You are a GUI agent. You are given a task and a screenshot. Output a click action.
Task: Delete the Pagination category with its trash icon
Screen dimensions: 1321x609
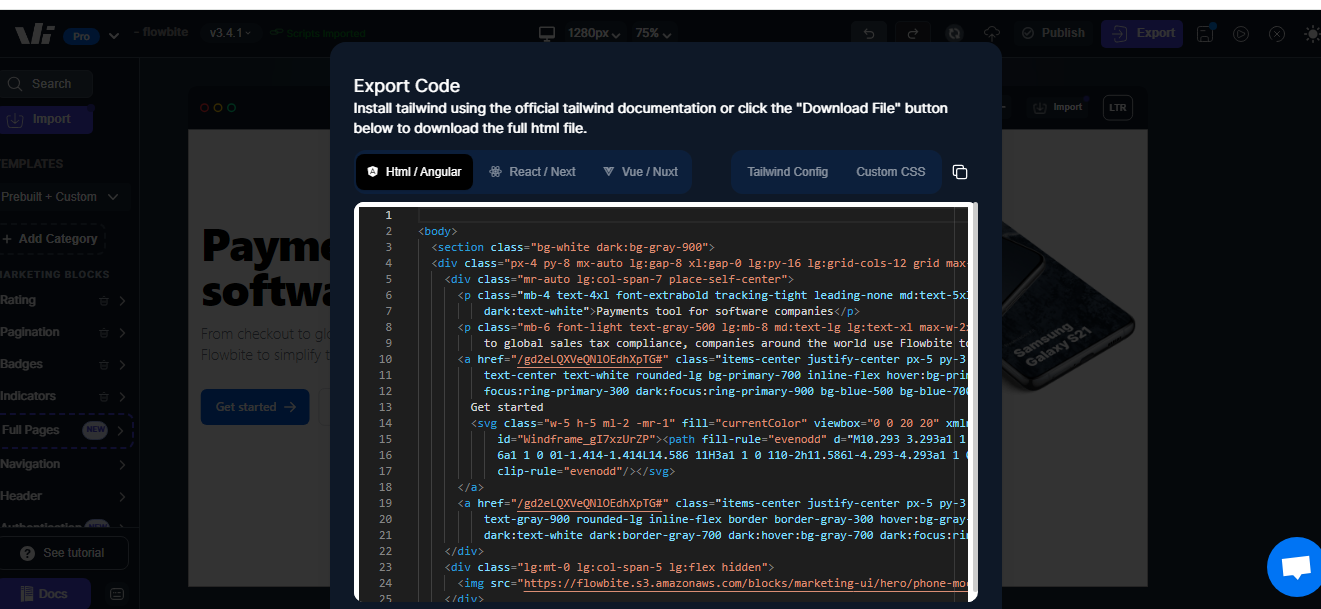point(104,333)
